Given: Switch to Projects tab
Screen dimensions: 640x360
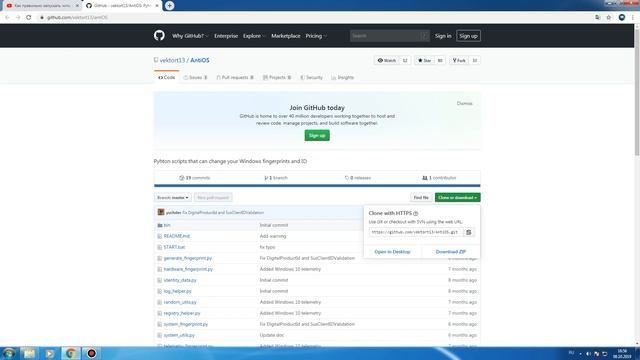Looking at the screenshot, I should (x=277, y=78).
